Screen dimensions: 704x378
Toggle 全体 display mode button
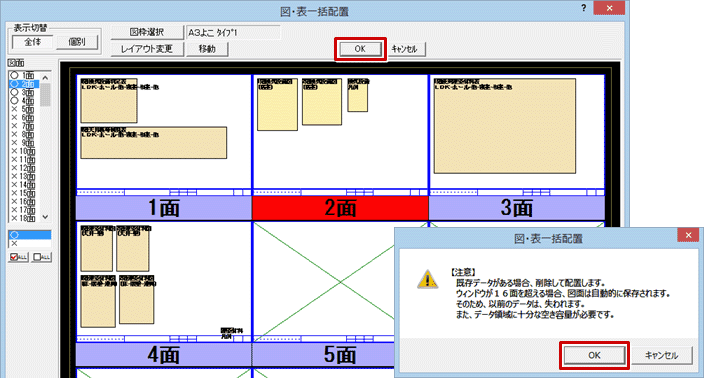tap(33, 42)
